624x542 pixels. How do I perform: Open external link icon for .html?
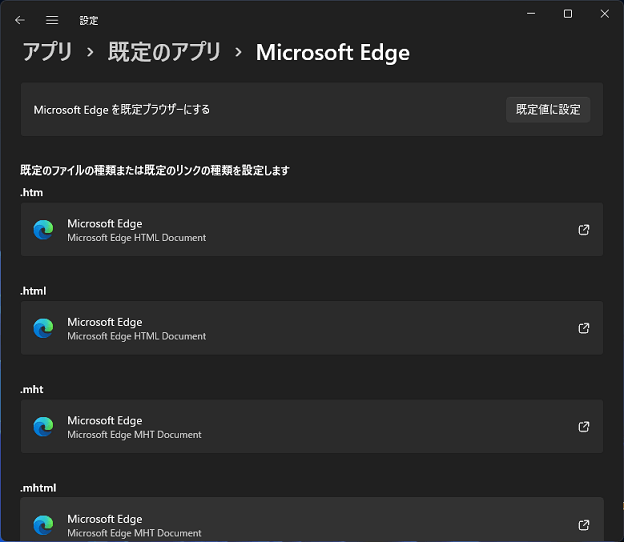(x=583, y=328)
